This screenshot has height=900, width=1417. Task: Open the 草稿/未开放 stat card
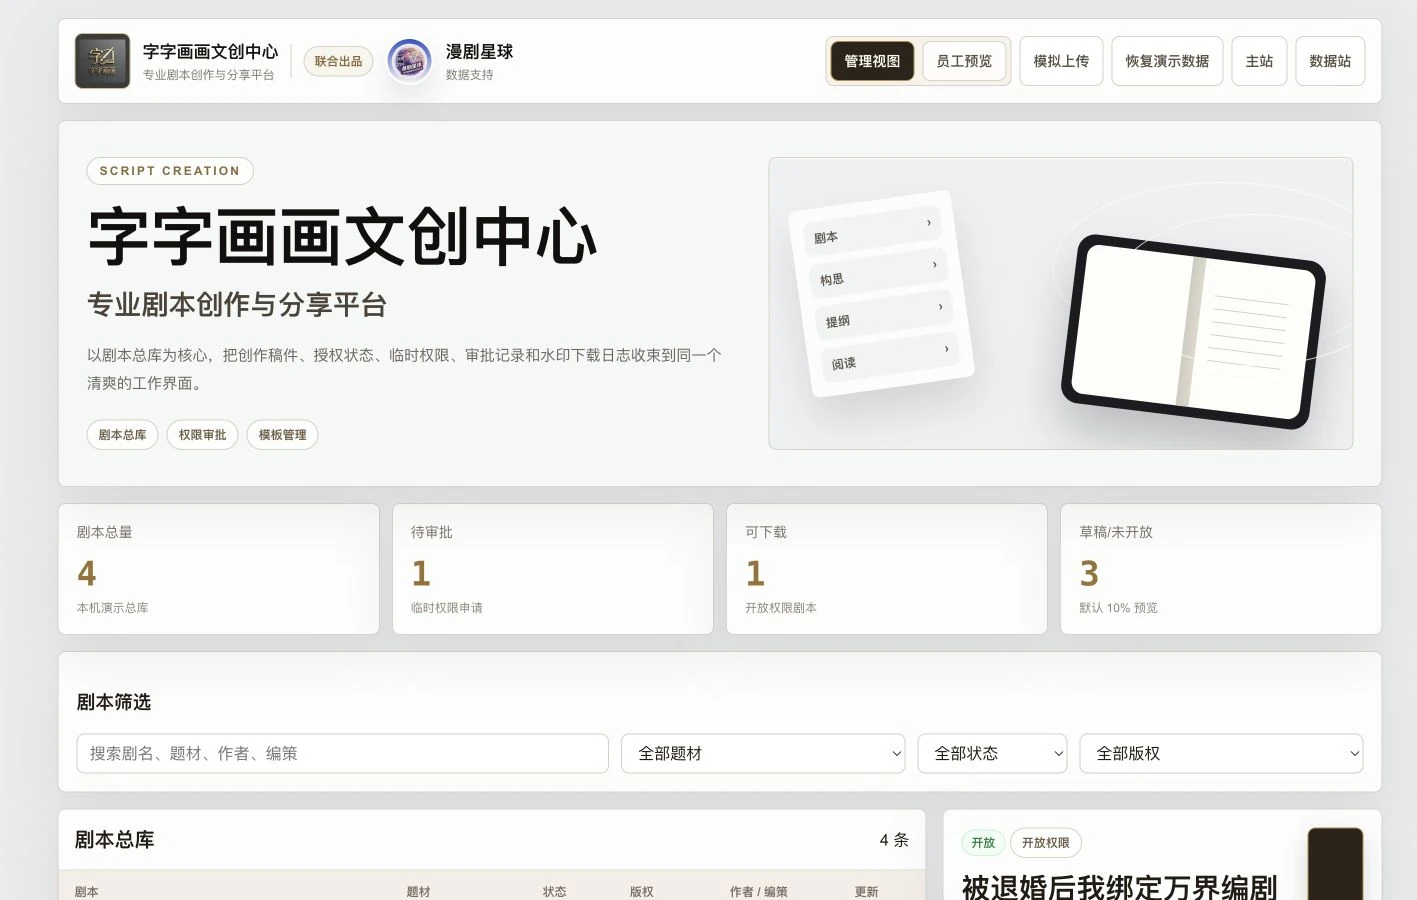point(1221,569)
